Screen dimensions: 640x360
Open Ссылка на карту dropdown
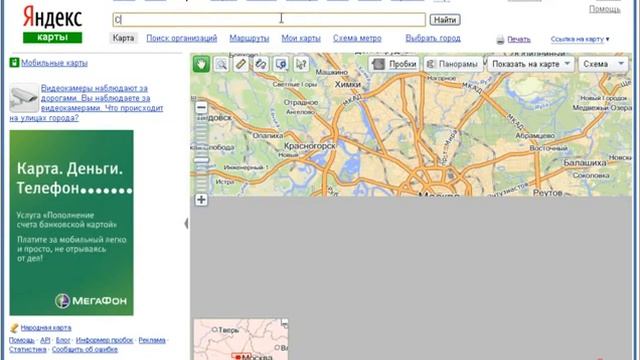(x=580, y=39)
